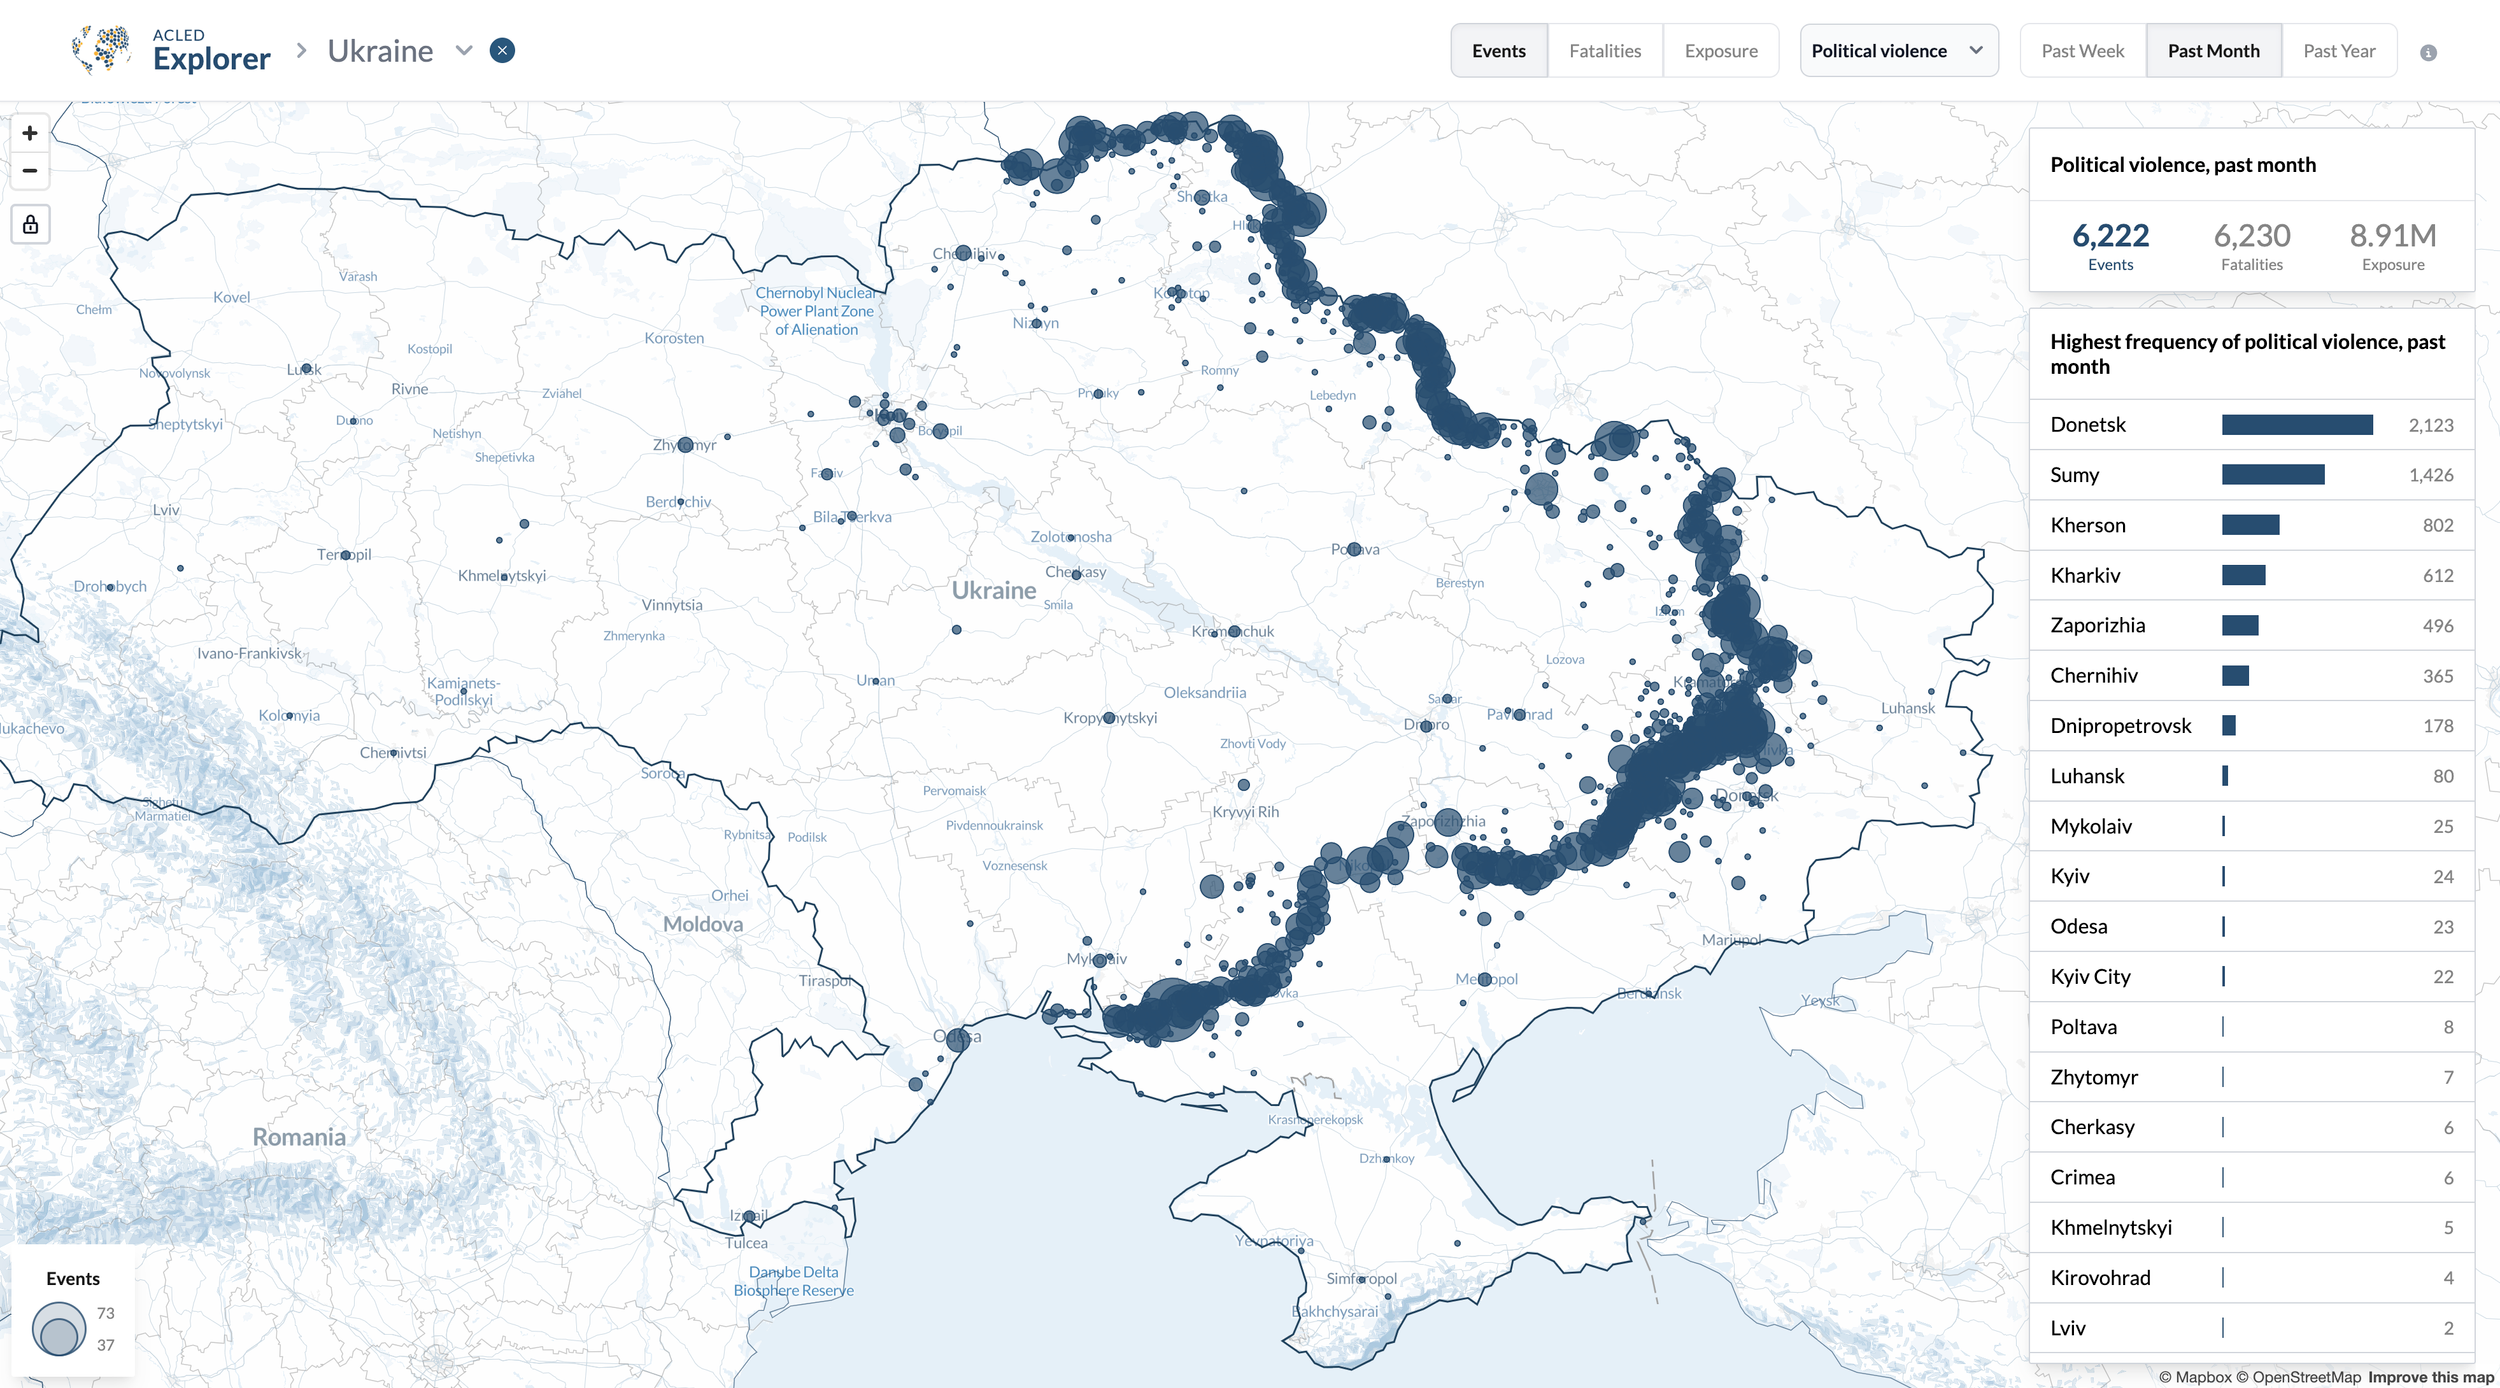Image resolution: width=2500 pixels, height=1388 pixels.
Task: Zoom out the map with minus button
Action: (x=30, y=171)
